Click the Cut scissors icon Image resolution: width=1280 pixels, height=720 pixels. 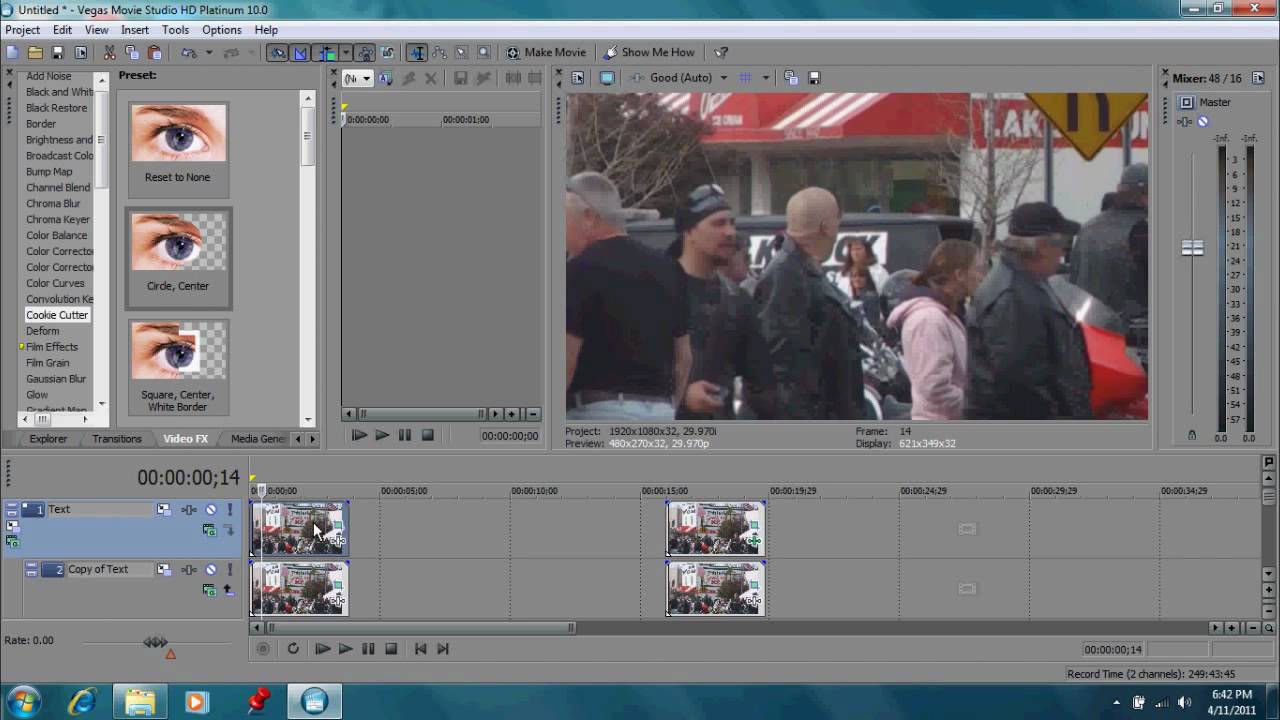pos(109,52)
